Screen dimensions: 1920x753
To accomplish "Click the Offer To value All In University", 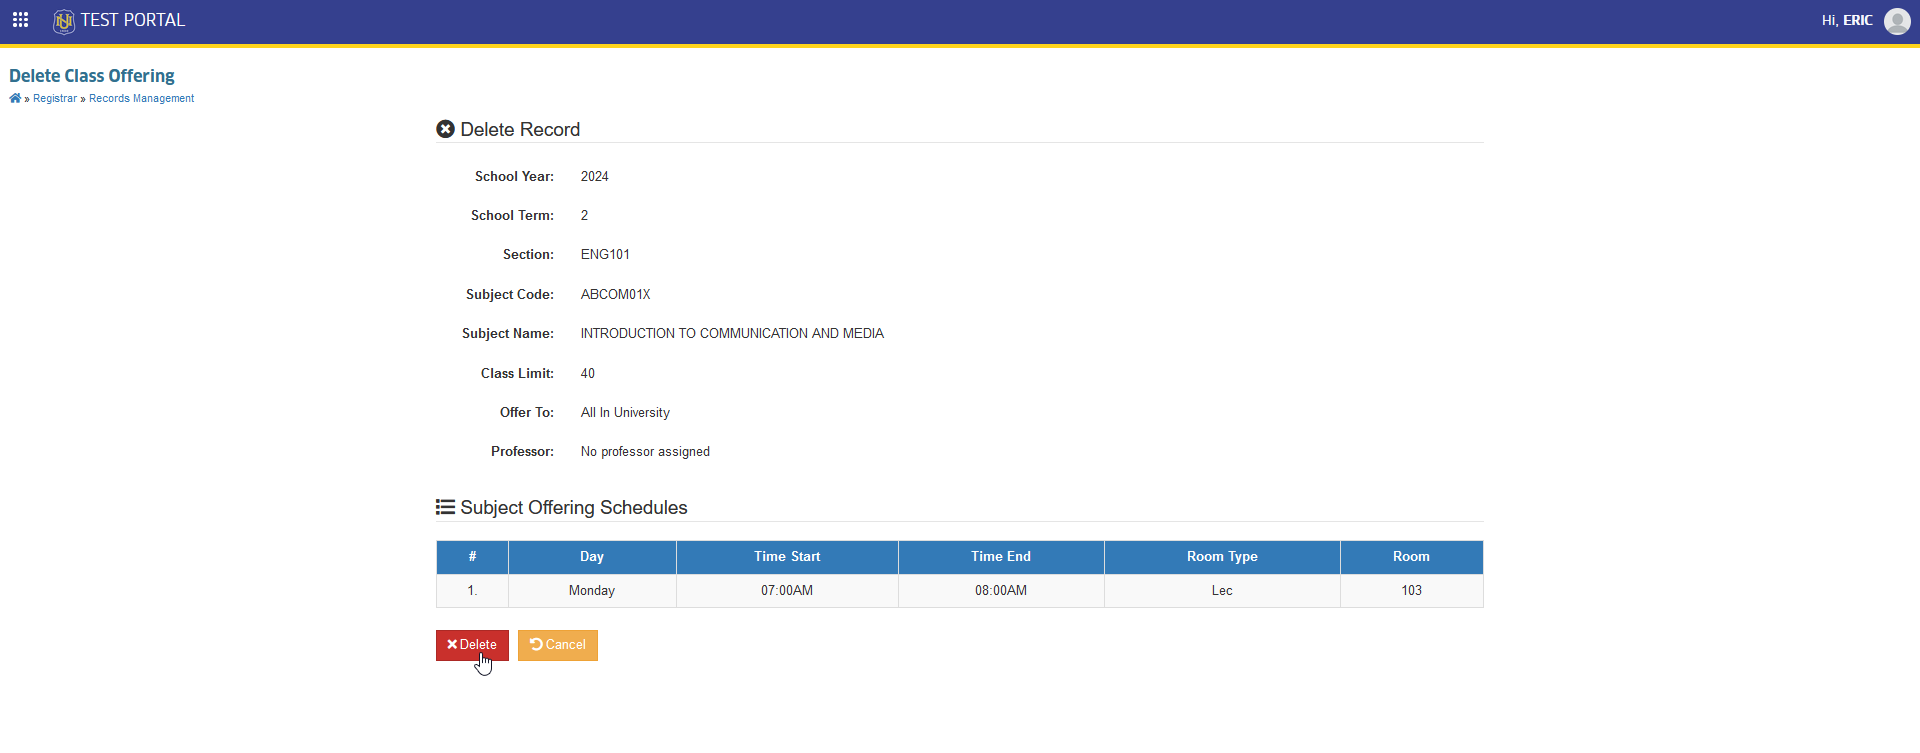I will 625,412.
